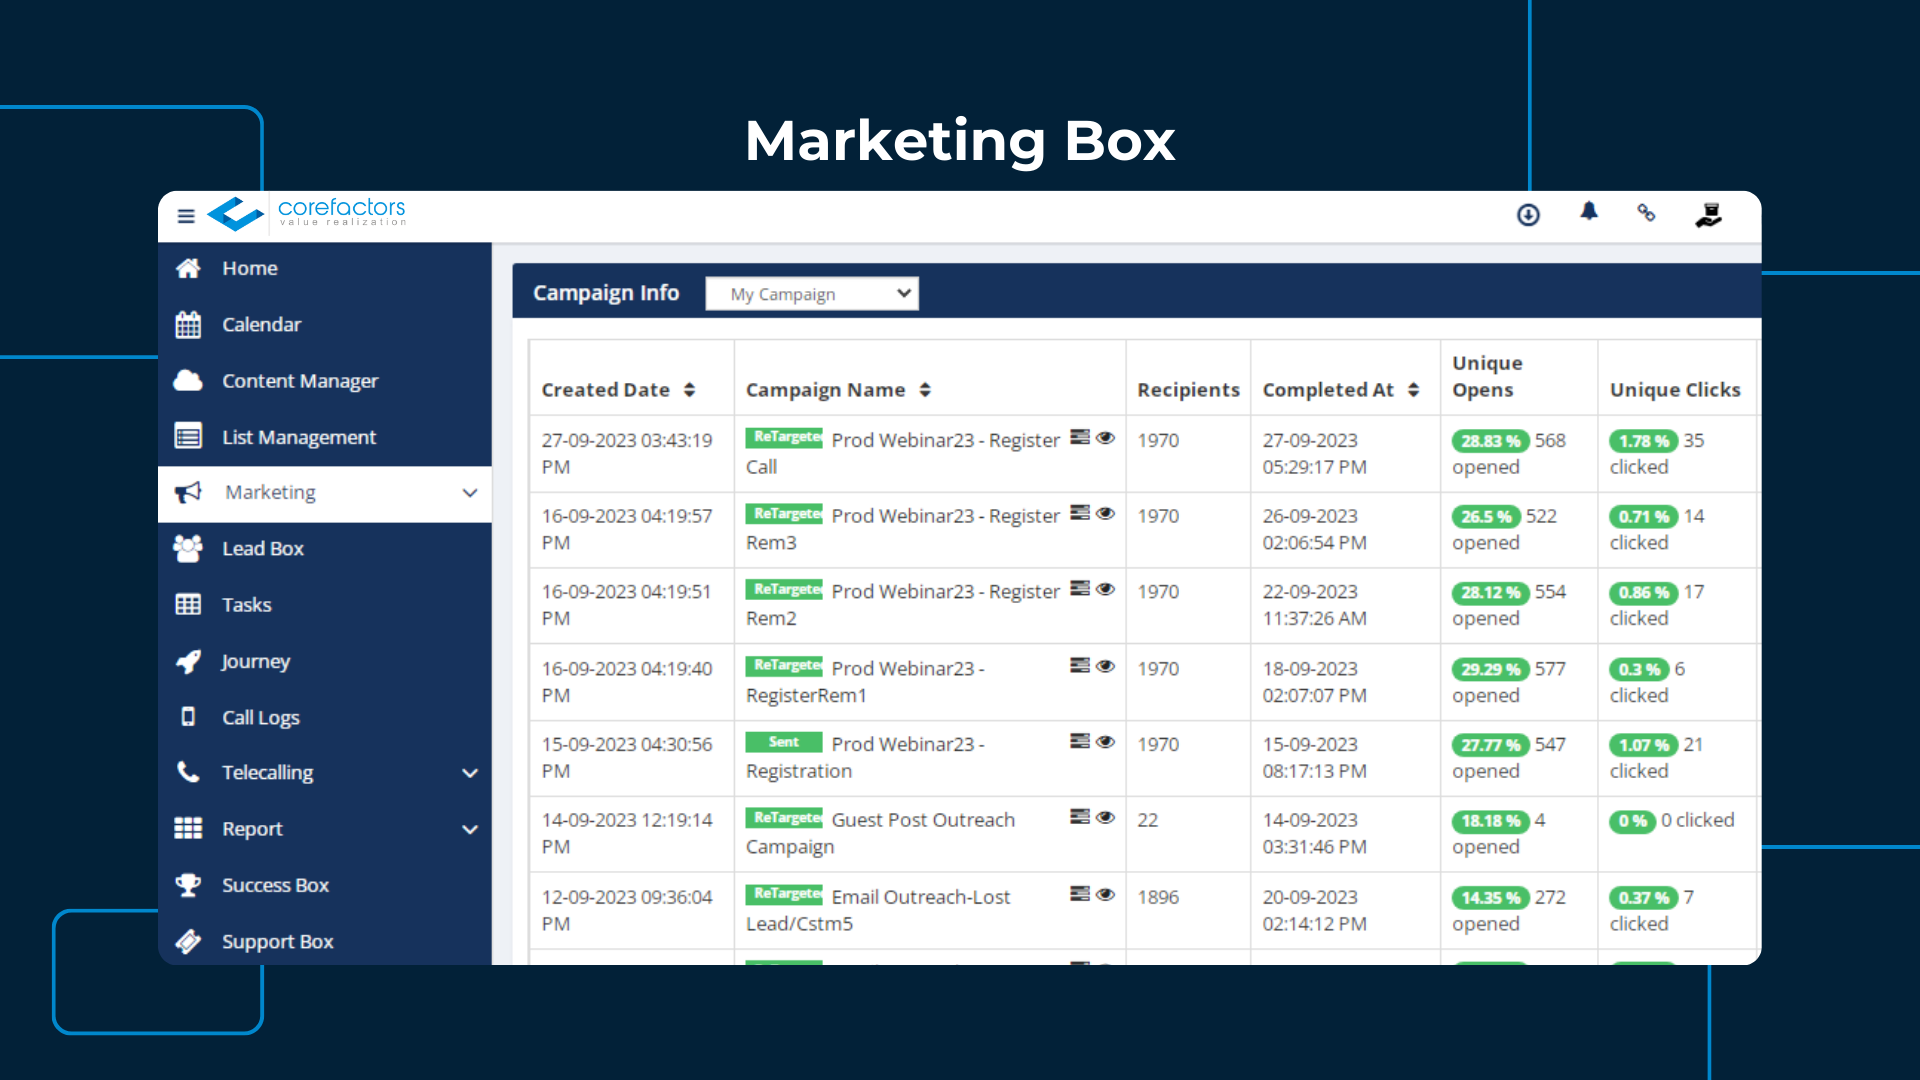Sort table by Created Date
The height and width of the screenshot is (1080, 1920).
(x=689, y=390)
